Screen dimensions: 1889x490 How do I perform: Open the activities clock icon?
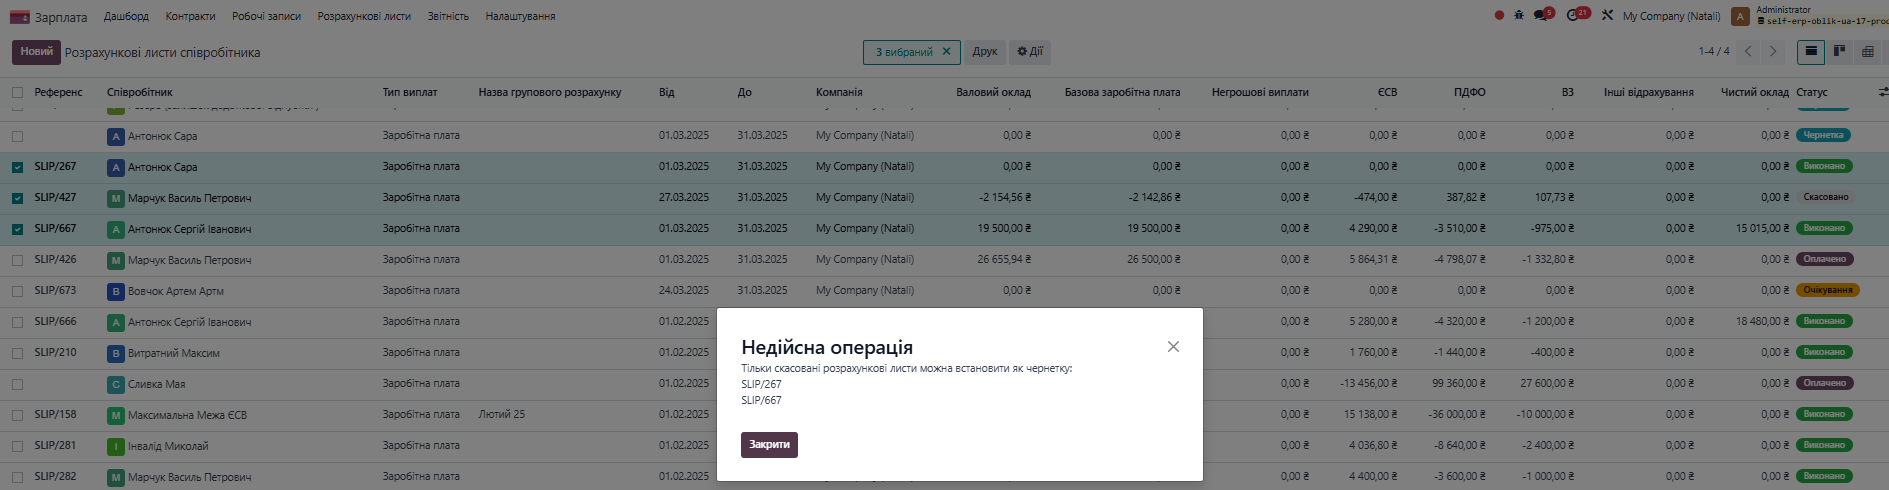(x=1574, y=16)
